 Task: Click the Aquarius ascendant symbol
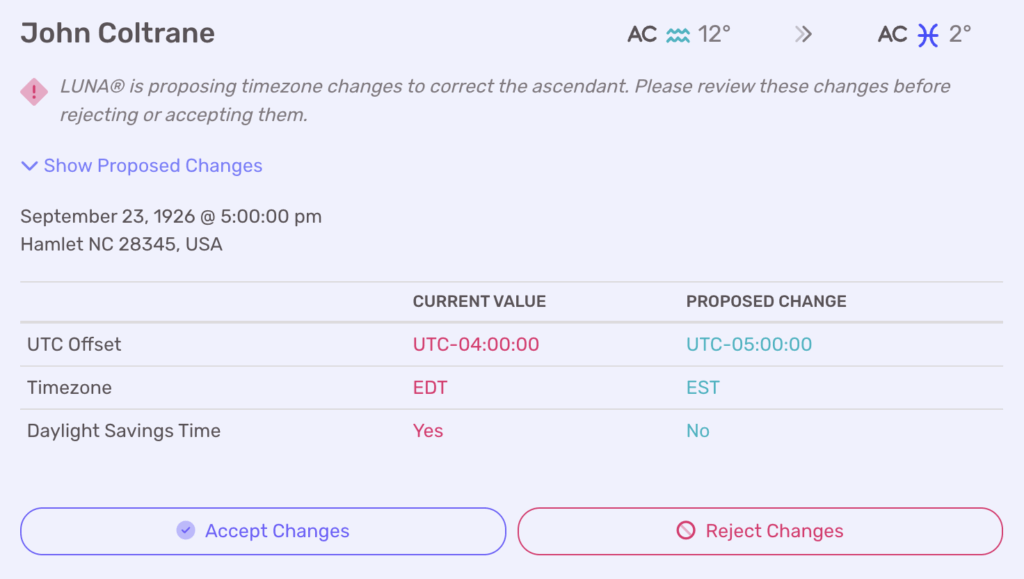pyautogui.click(x=678, y=35)
